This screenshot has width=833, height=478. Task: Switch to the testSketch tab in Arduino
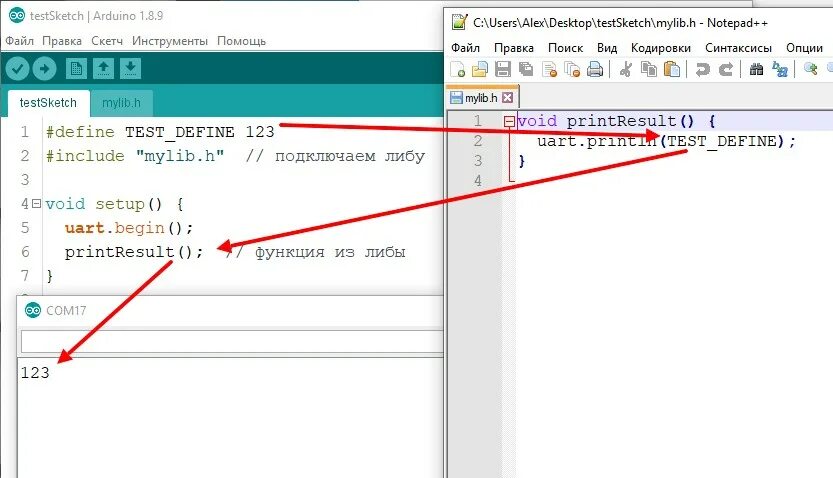[48, 103]
